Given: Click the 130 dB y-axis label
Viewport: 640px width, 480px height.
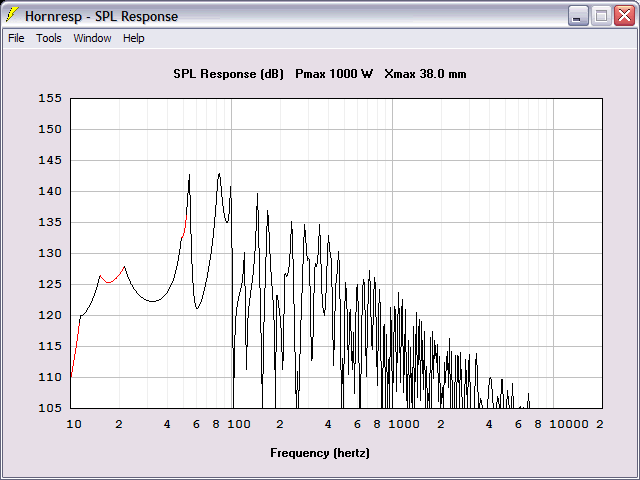Looking at the screenshot, I should coord(50,253).
